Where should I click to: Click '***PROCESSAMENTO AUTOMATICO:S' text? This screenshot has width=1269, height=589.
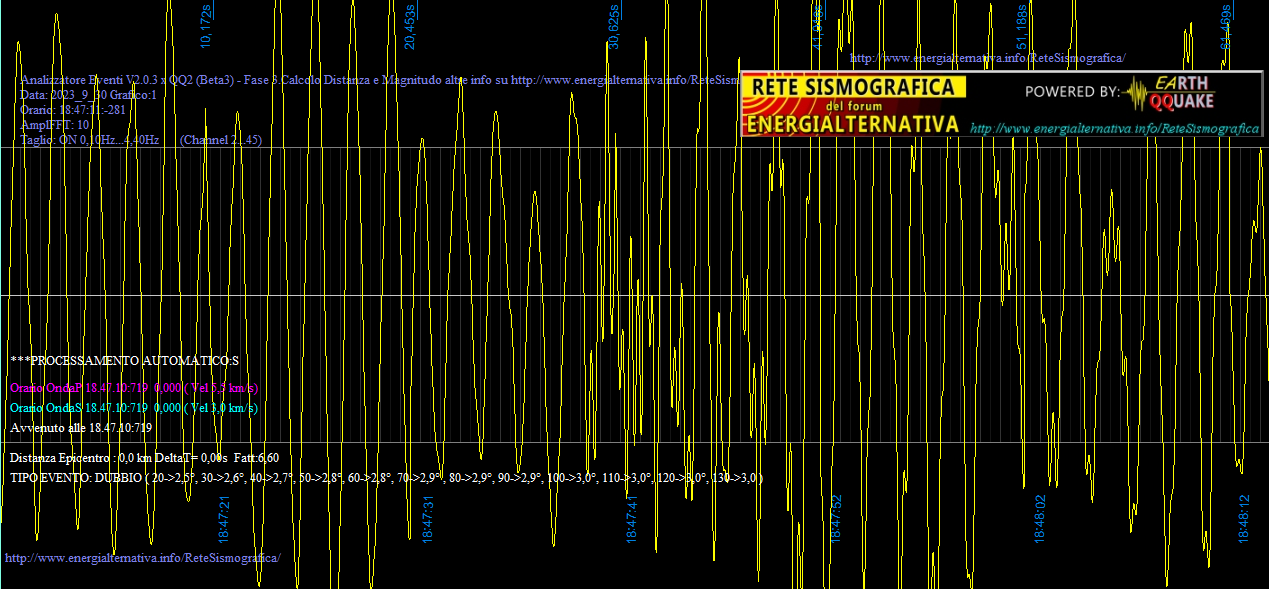click(125, 360)
